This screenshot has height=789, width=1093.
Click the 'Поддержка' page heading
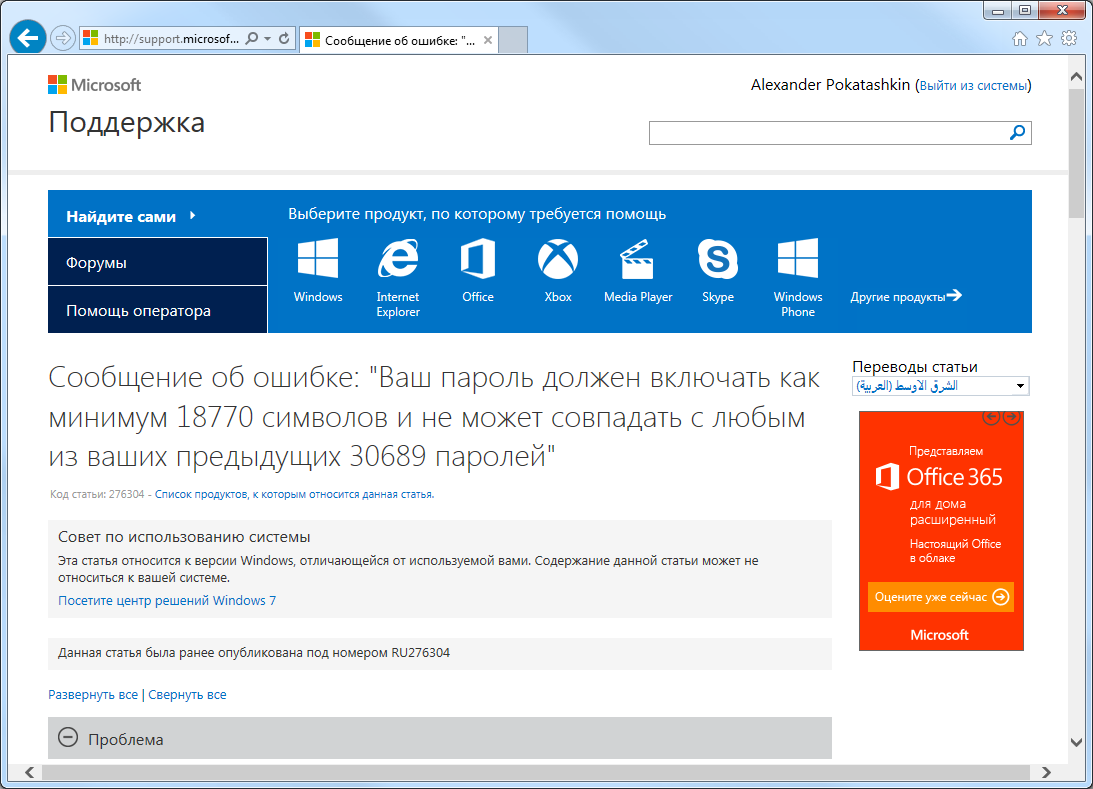tap(127, 123)
